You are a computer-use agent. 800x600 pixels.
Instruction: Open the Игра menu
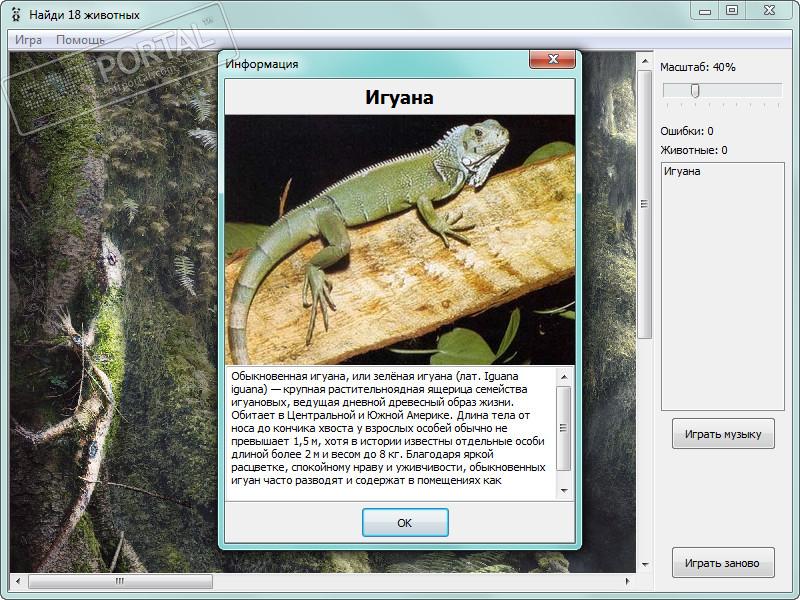coord(29,40)
